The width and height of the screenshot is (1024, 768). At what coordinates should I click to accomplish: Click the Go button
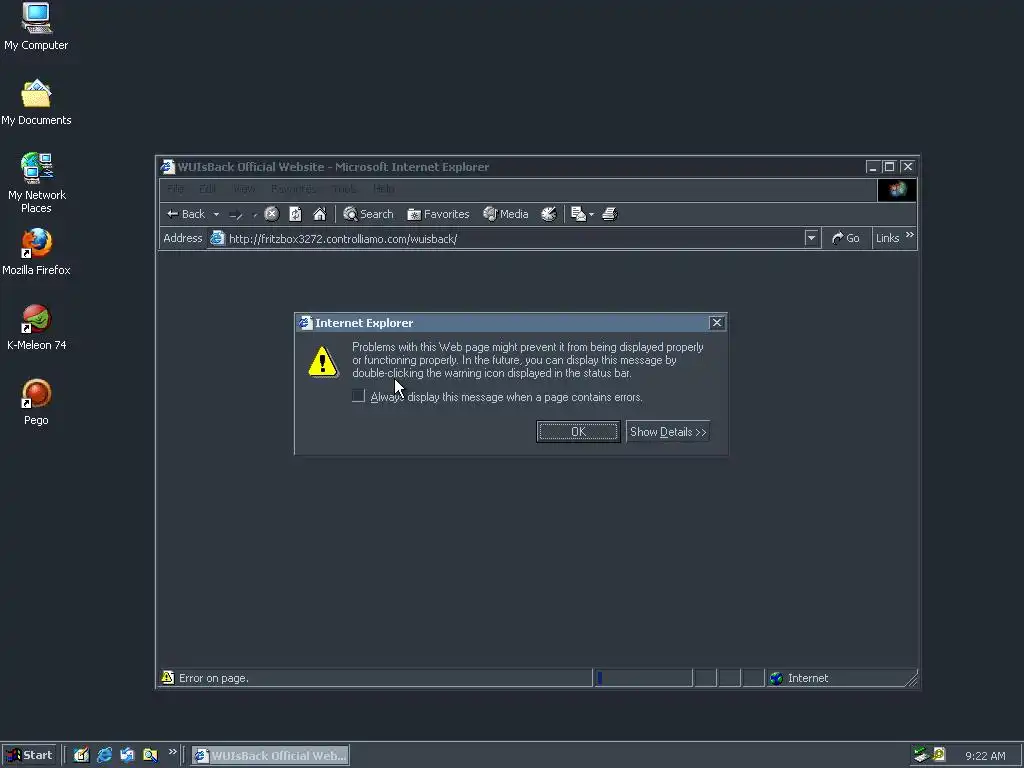(x=846, y=238)
